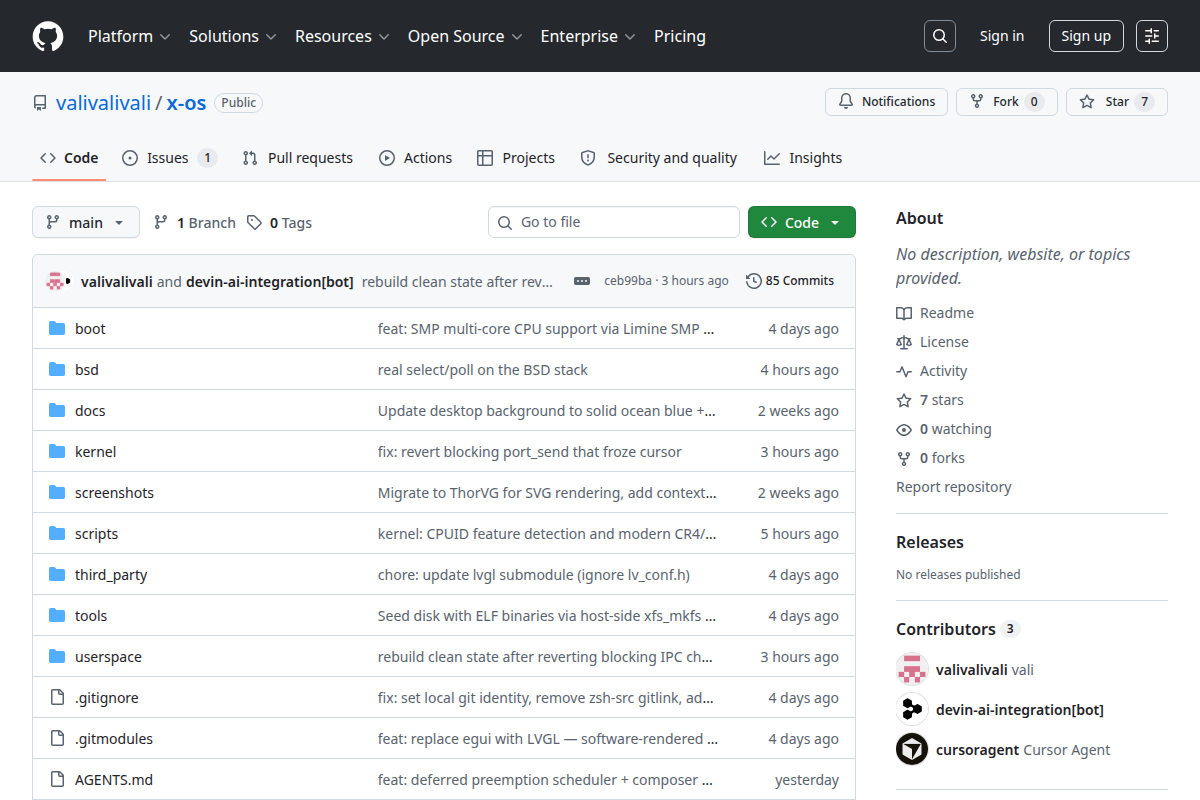
Task: Open the Projects tab
Action: 516,158
